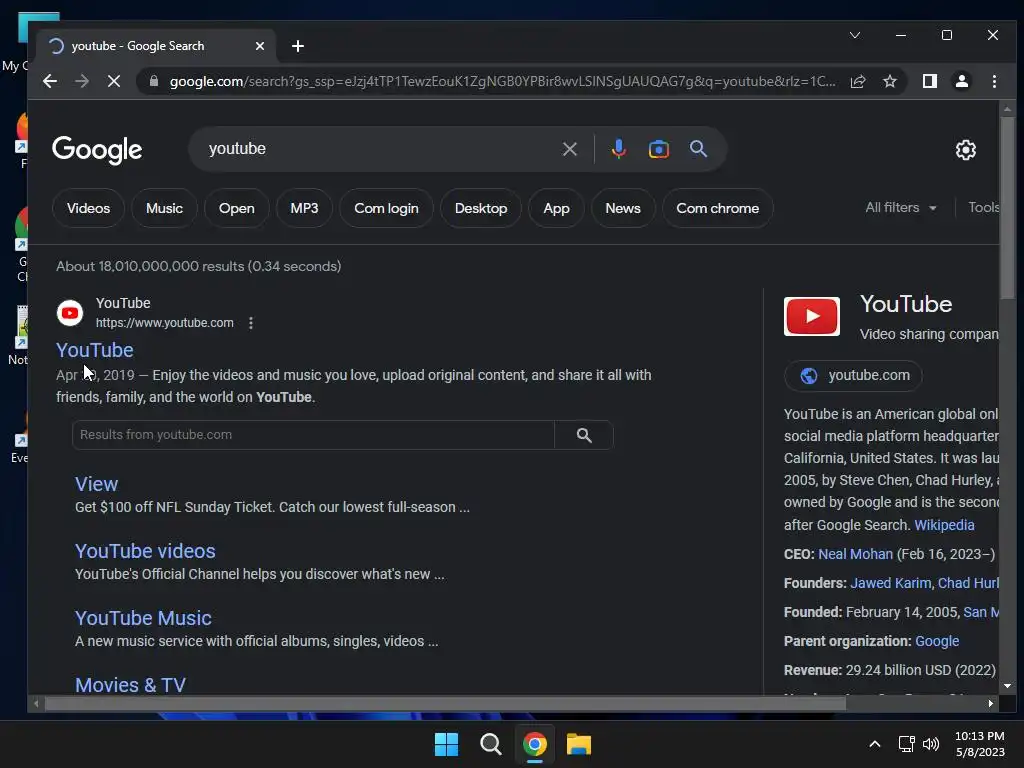Open the tab search chevron
1024x768 pixels.
(x=854, y=35)
